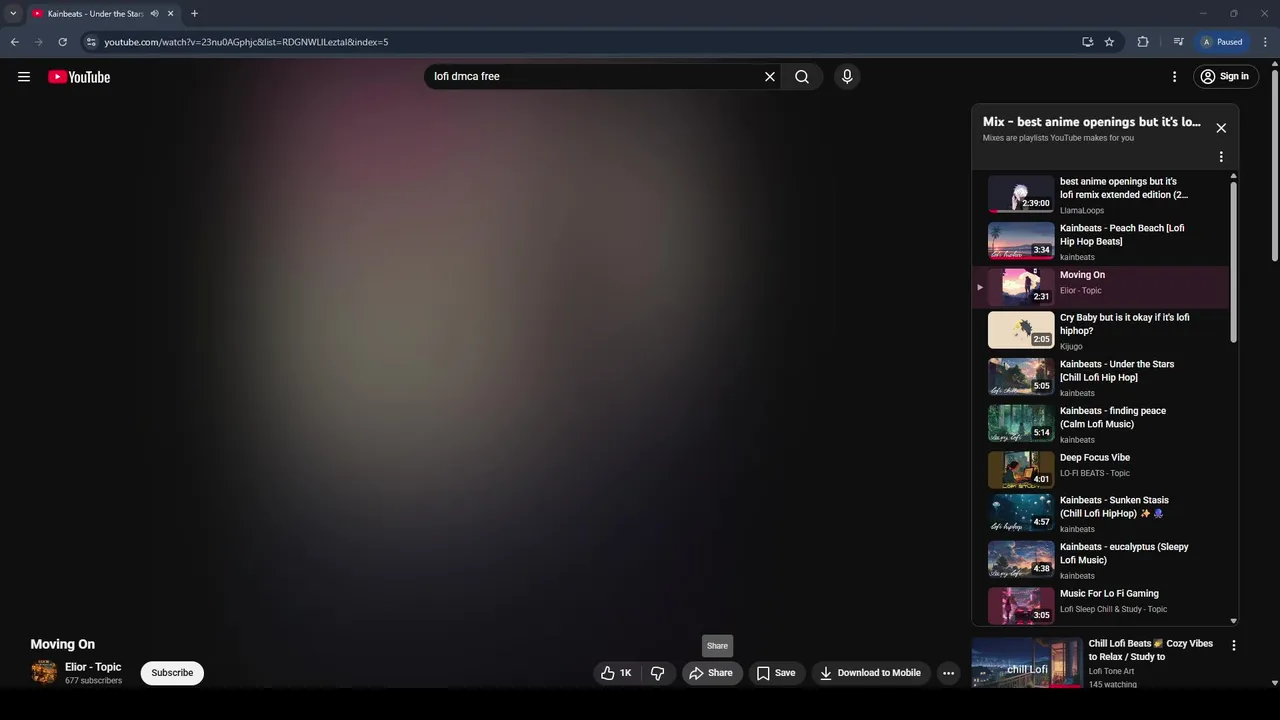Screen dimensions: 1280x720
Task: Play Kainbeats - Peach Beach playlist item
Action: coord(1100,241)
